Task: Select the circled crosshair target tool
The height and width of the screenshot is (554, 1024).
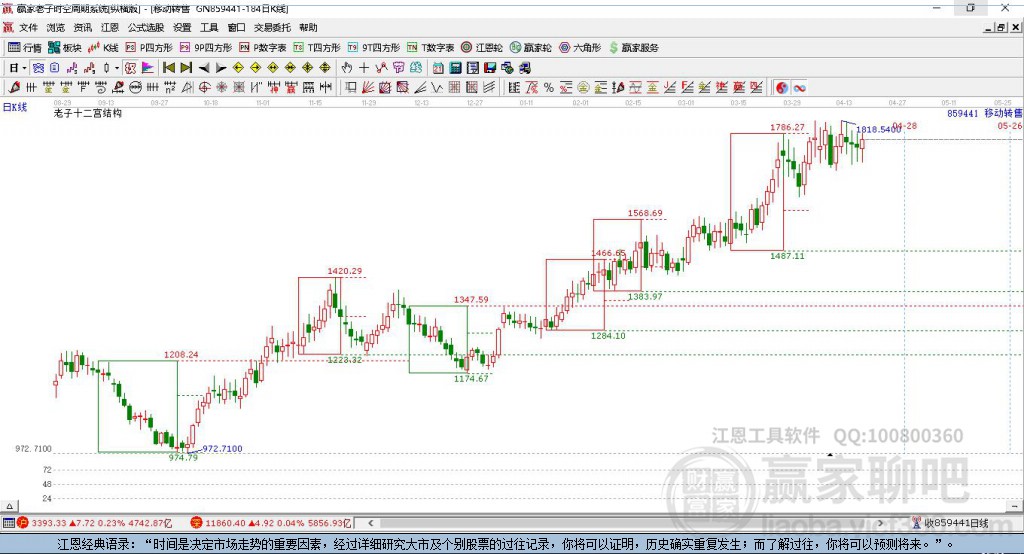Action: tap(204, 88)
